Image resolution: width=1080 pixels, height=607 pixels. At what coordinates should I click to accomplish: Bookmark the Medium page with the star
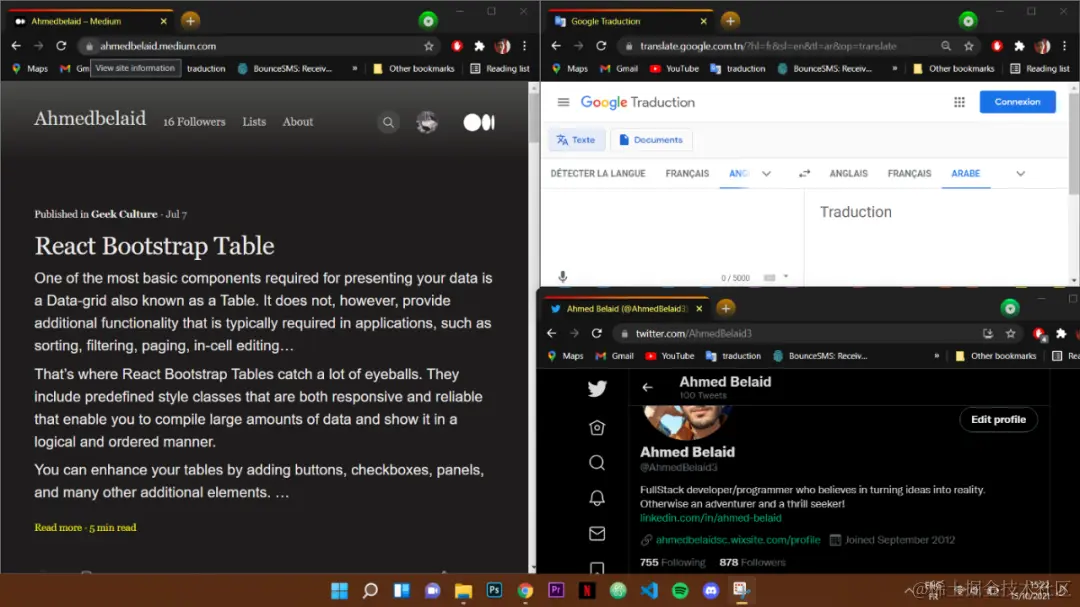coord(429,46)
